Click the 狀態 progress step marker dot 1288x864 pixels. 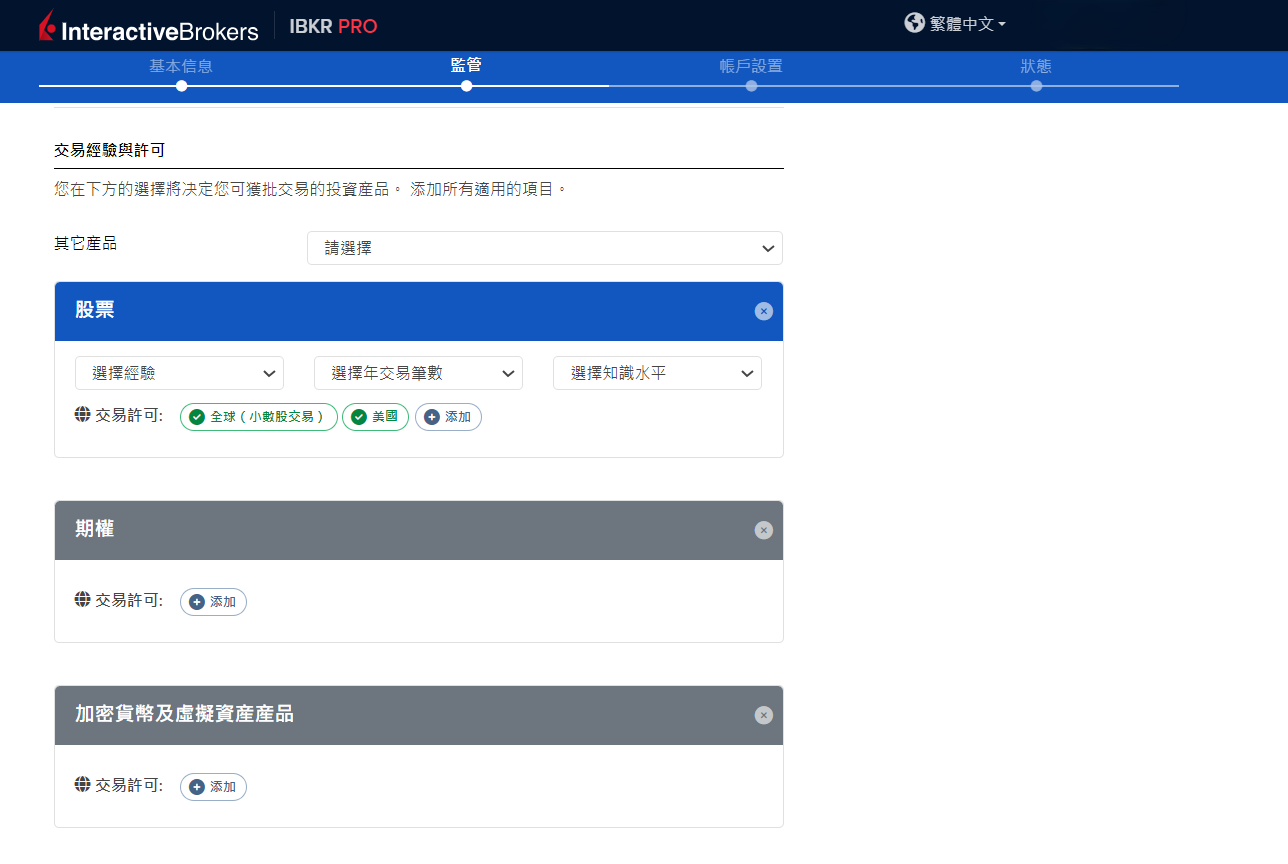(x=1036, y=86)
